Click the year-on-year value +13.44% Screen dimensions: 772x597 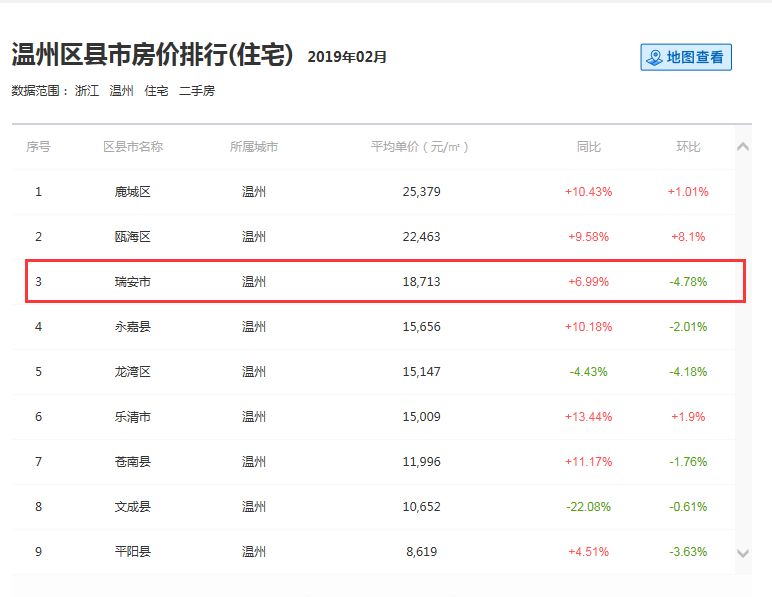tap(588, 417)
